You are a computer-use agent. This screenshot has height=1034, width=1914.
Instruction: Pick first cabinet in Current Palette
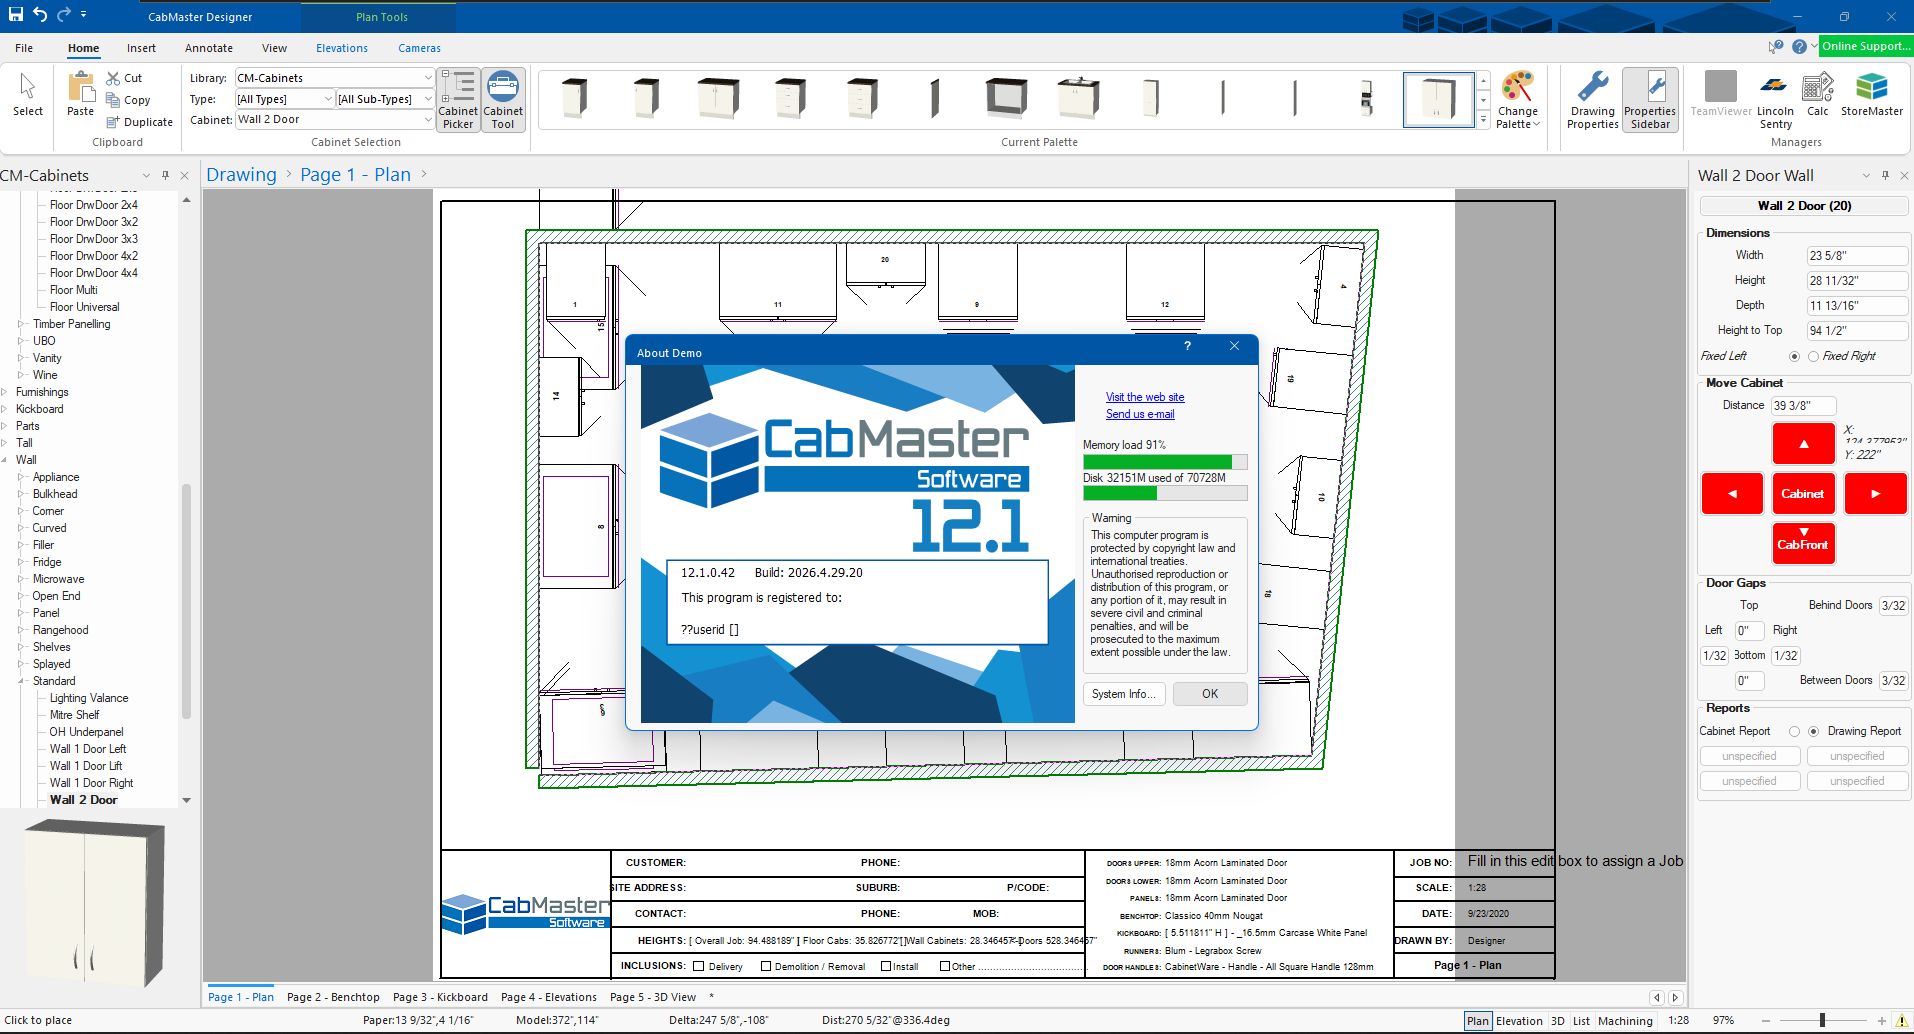[574, 99]
